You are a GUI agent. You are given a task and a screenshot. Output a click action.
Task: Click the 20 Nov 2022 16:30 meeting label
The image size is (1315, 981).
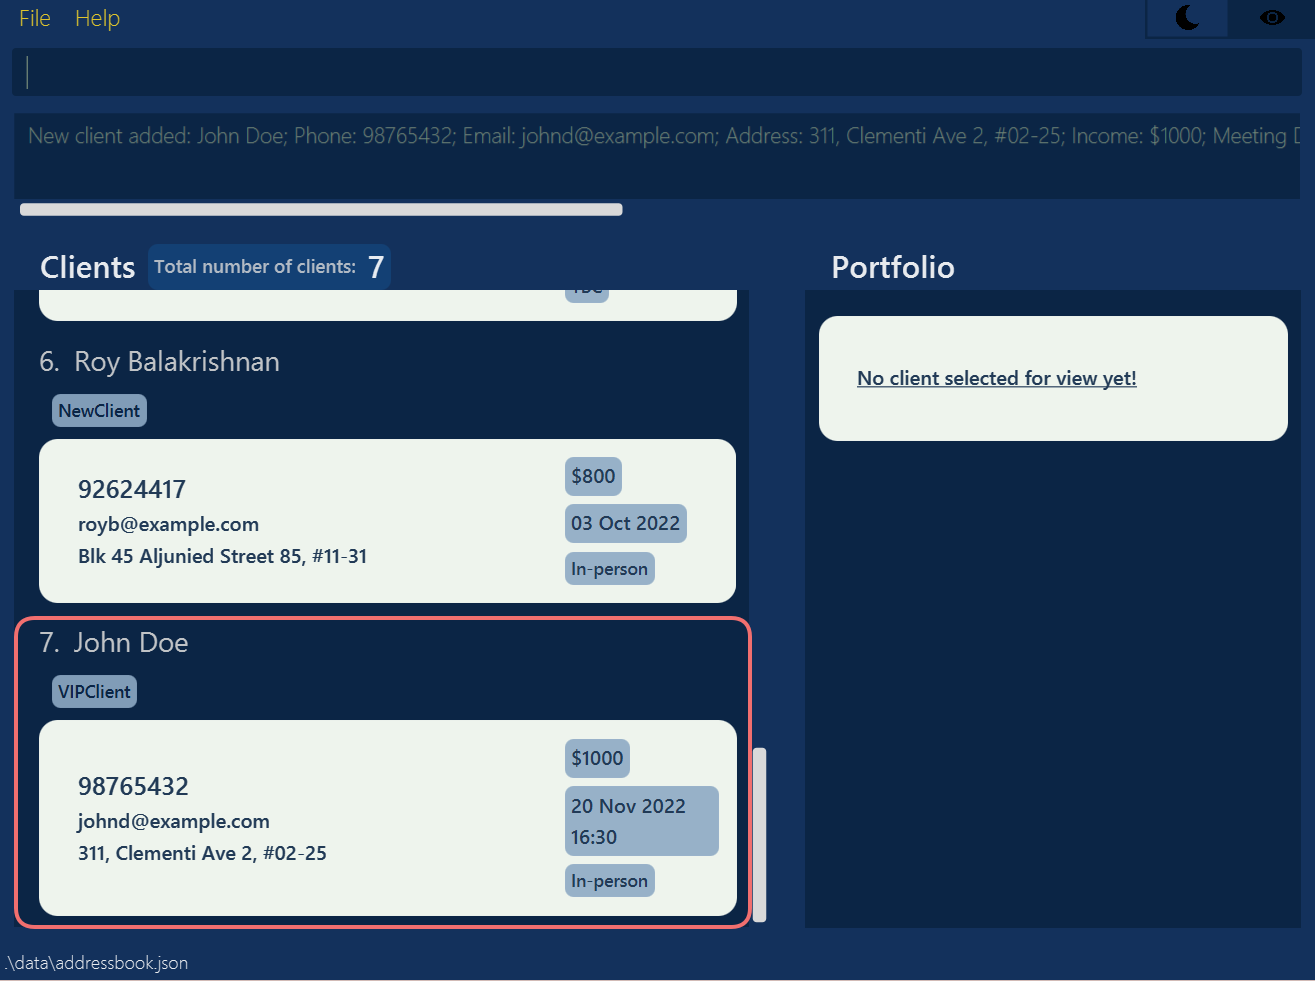pyautogui.click(x=641, y=821)
